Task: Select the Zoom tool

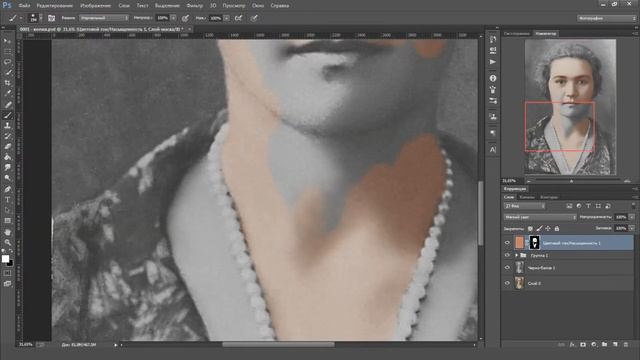Action: tap(7, 243)
